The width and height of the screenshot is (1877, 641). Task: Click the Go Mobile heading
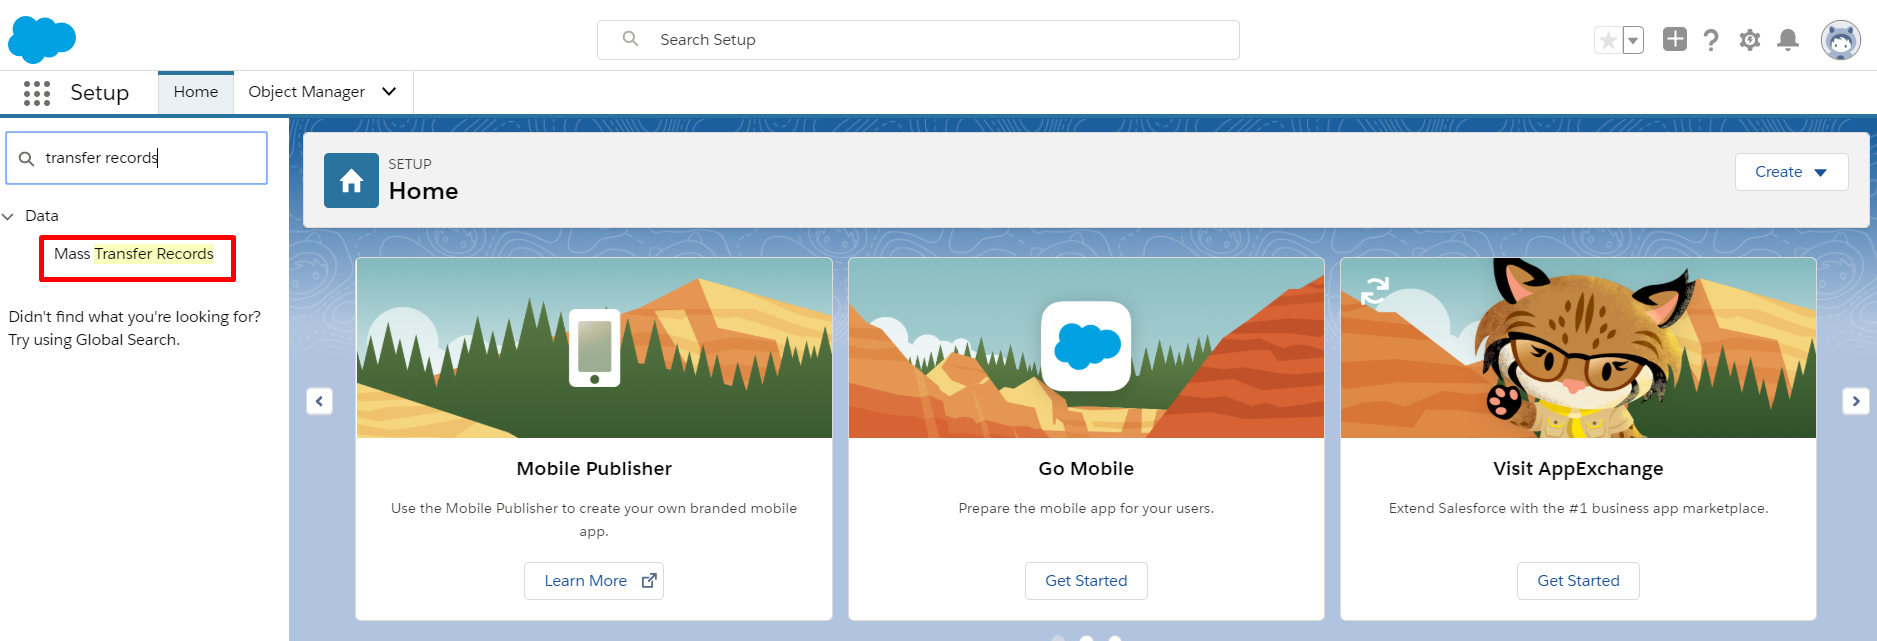tap(1086, 469)
